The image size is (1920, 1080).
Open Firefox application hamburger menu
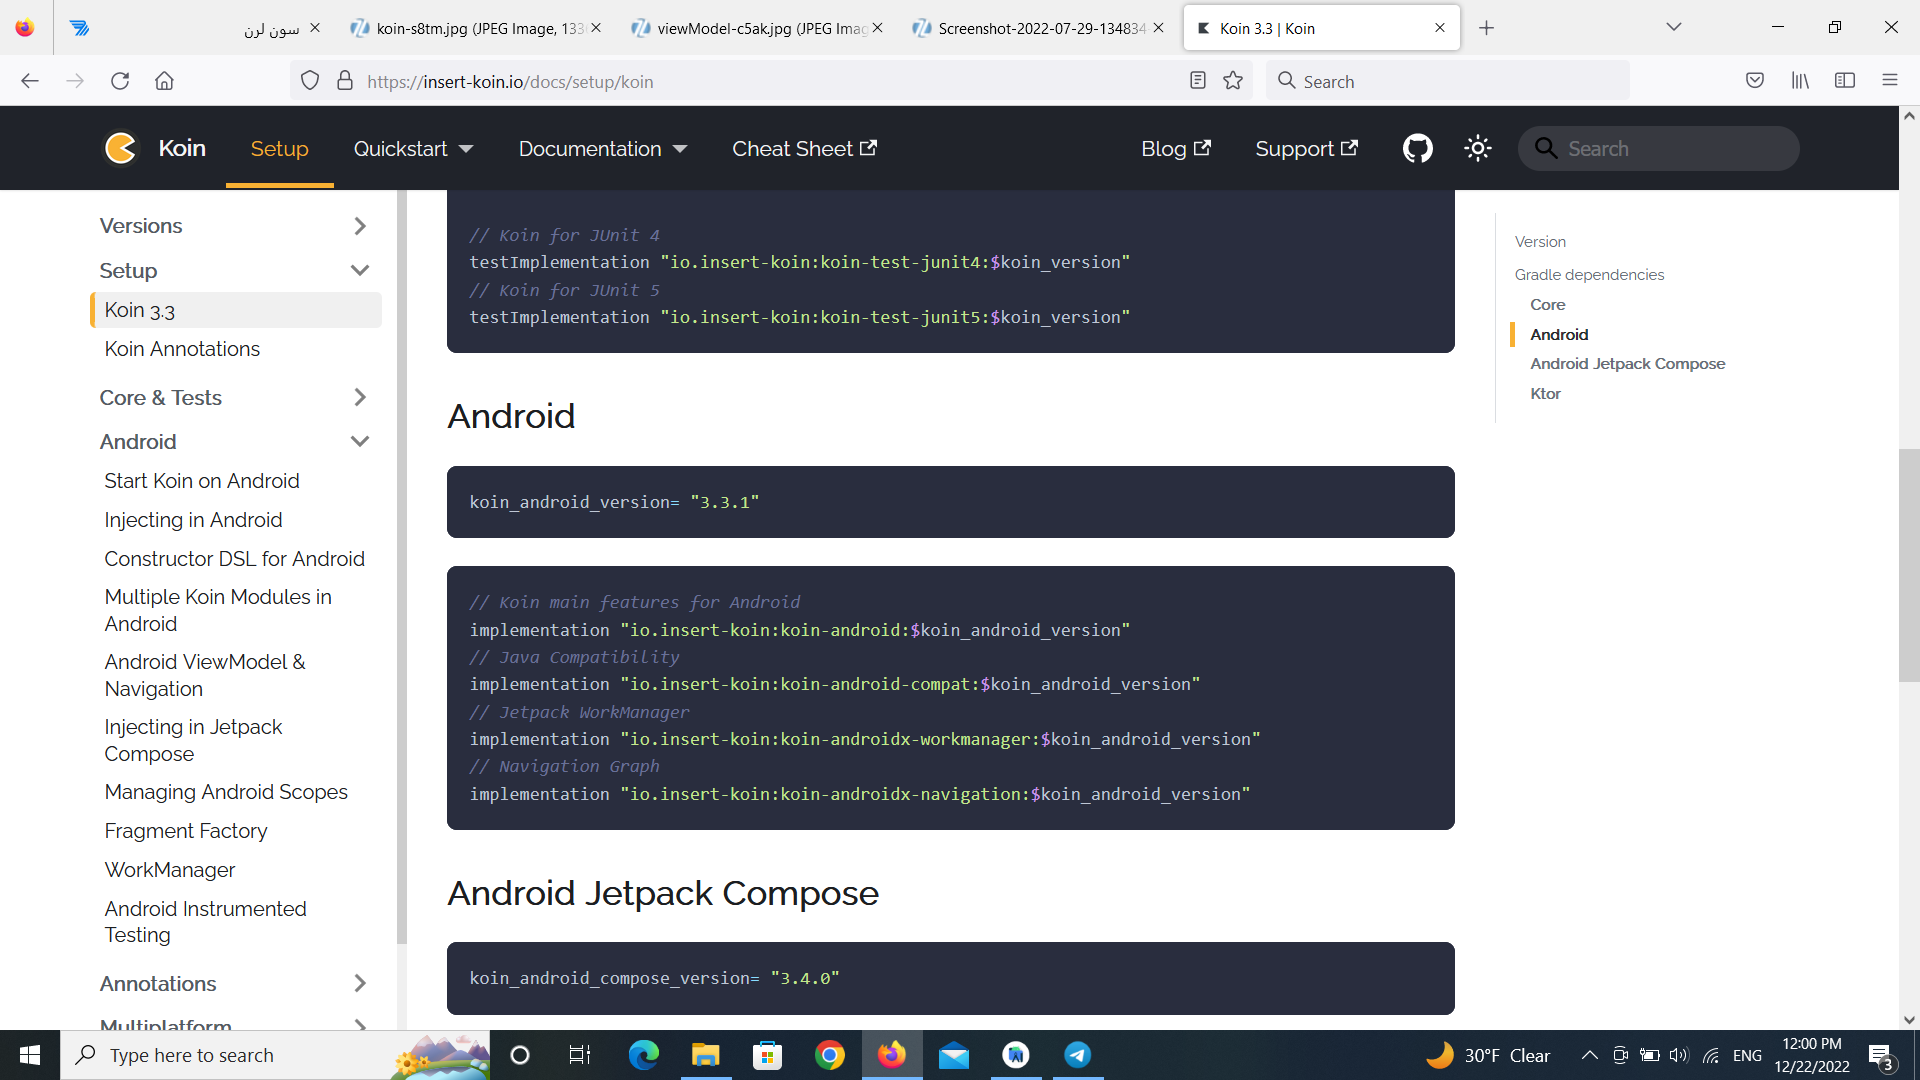[1890, 81]
